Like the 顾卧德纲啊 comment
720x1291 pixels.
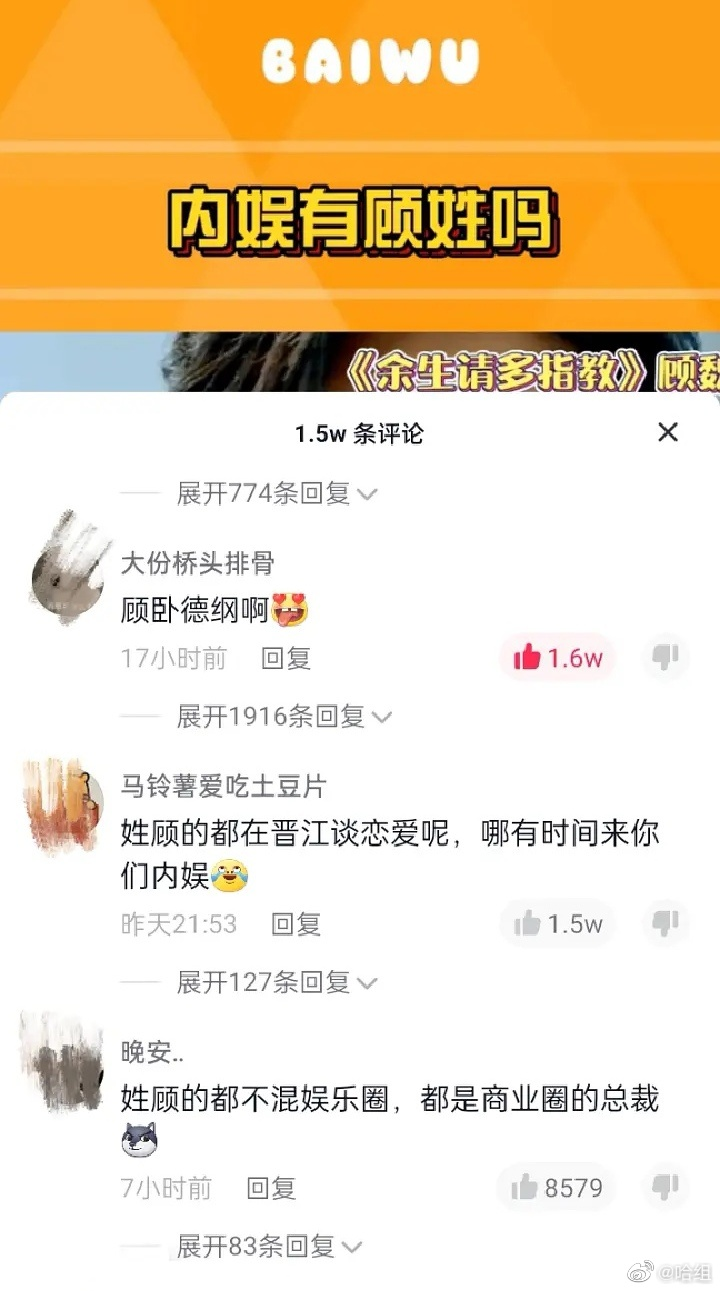(557, 658)
